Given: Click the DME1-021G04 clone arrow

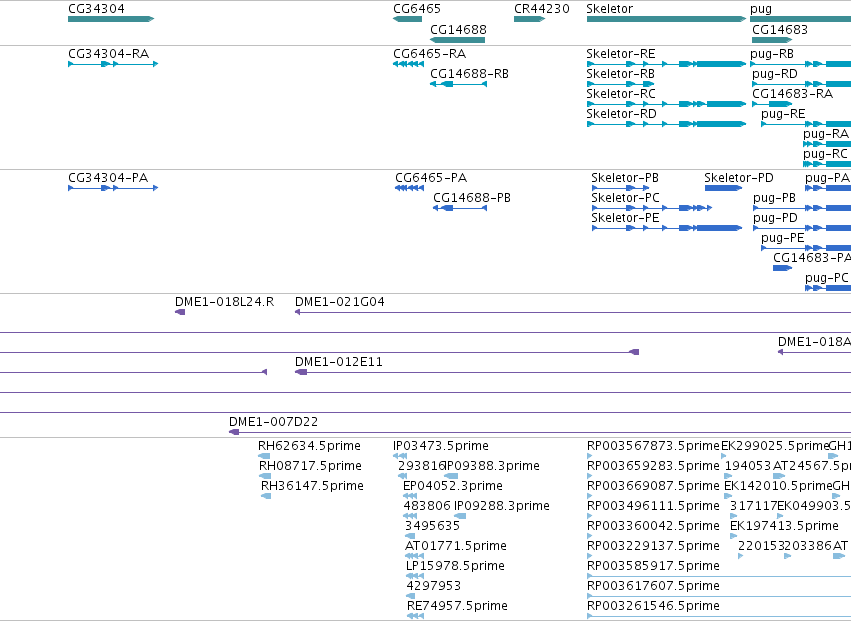Looking at the screenshot, I should pyautogui.click(x=573, y=312).
